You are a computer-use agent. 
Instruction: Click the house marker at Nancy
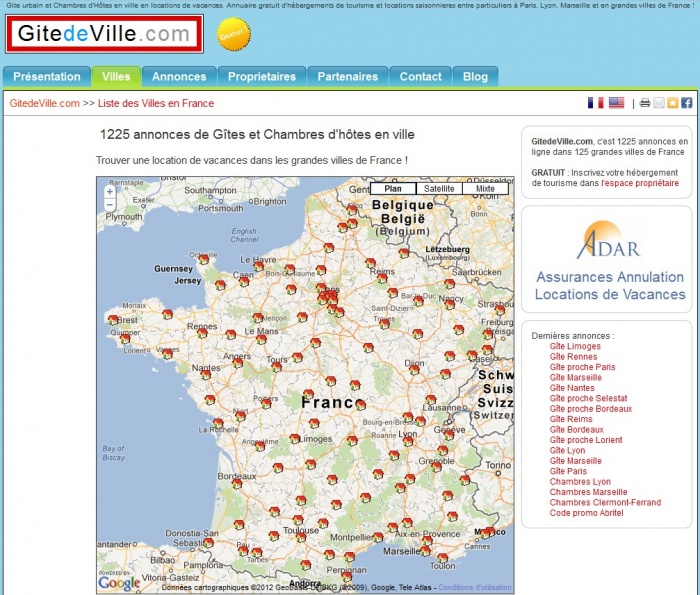pos(450,304)
